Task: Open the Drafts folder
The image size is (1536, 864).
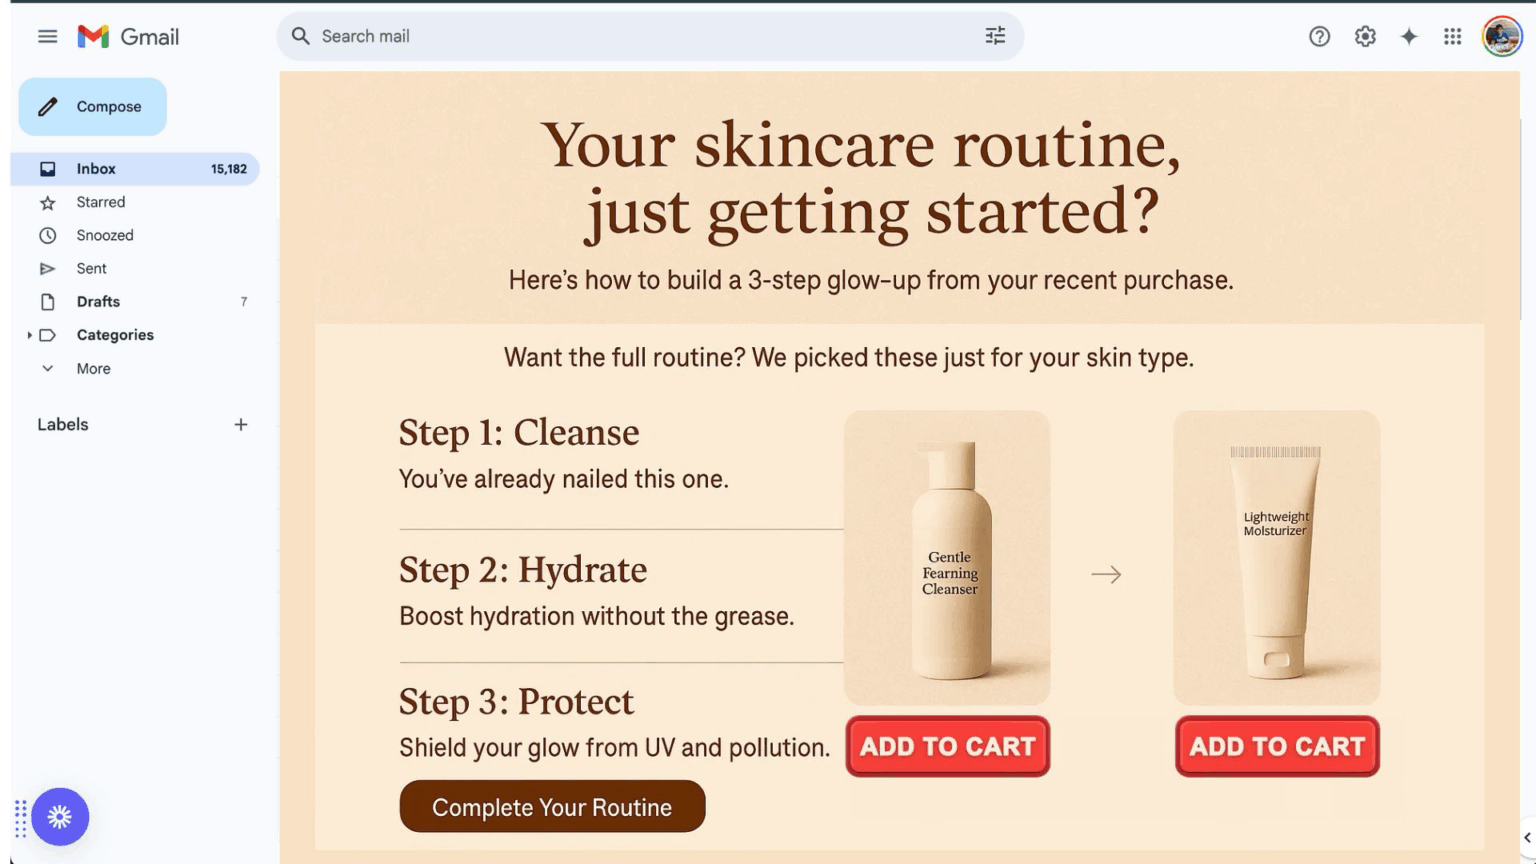Action: 135,302
